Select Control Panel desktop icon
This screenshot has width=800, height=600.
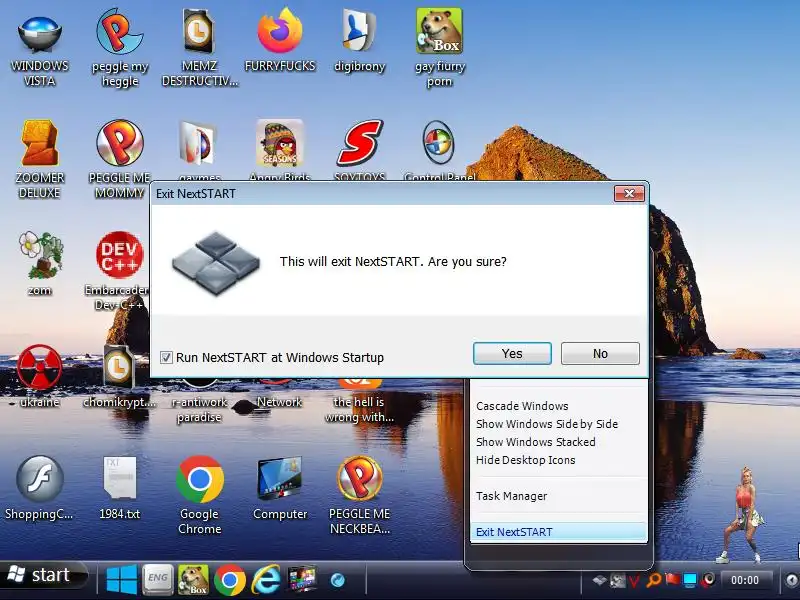tap(439, 151)
